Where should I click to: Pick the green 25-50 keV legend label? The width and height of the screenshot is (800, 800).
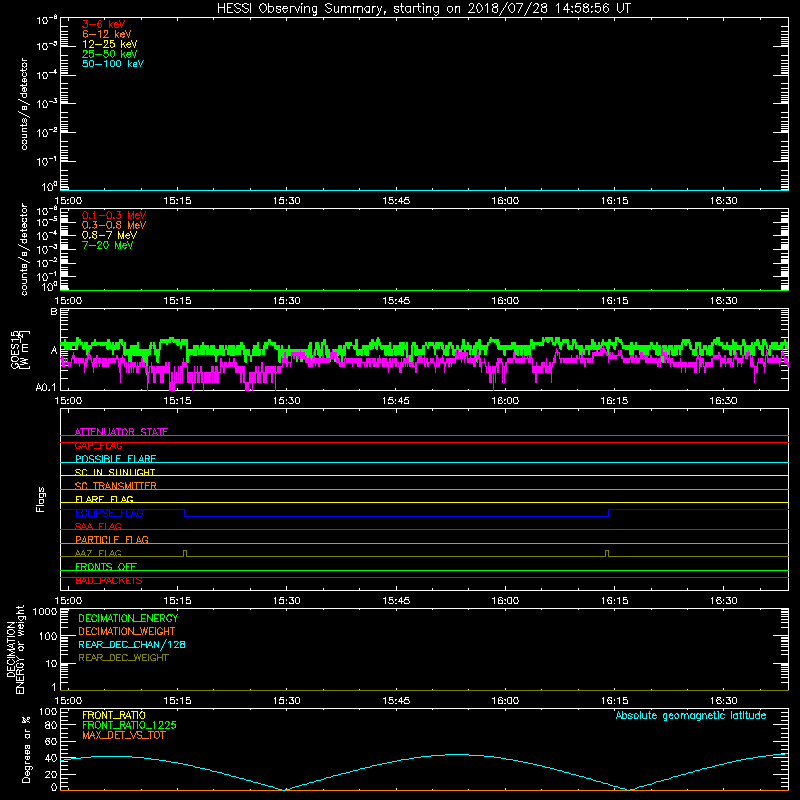point(110,54)
